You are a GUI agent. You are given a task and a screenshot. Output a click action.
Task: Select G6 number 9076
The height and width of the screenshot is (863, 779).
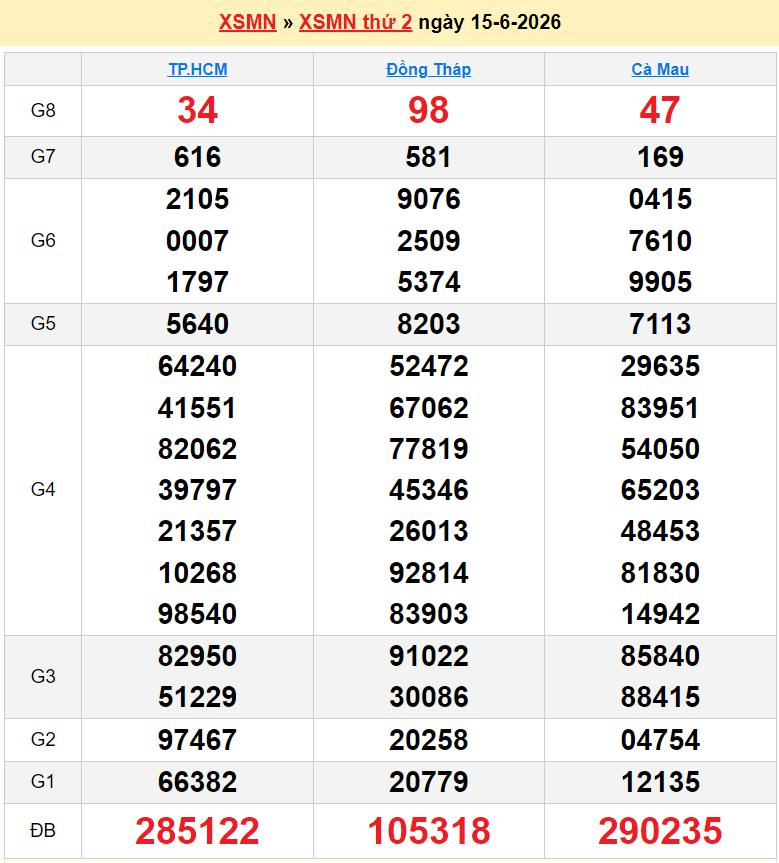coord(428,199)
